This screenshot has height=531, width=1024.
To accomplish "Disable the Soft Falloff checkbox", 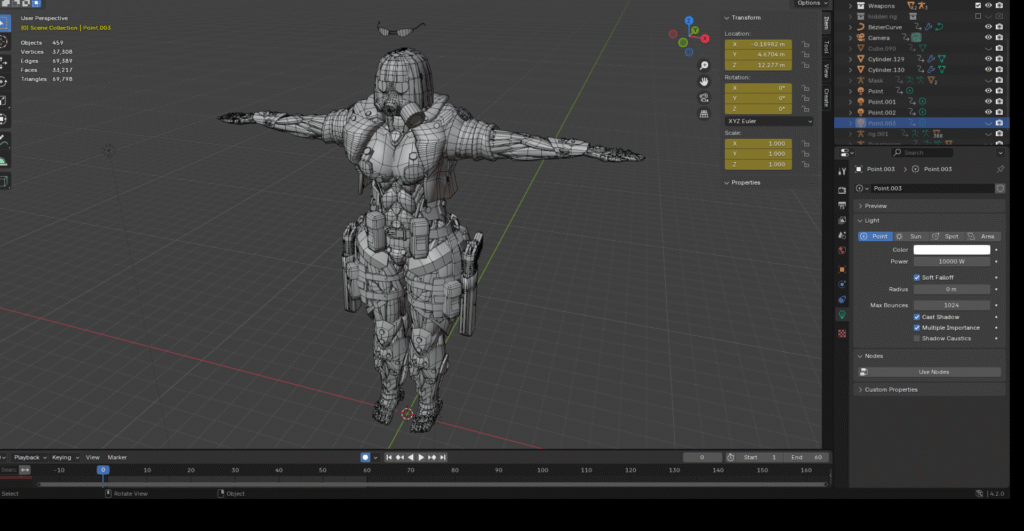I will click(917, 277).
